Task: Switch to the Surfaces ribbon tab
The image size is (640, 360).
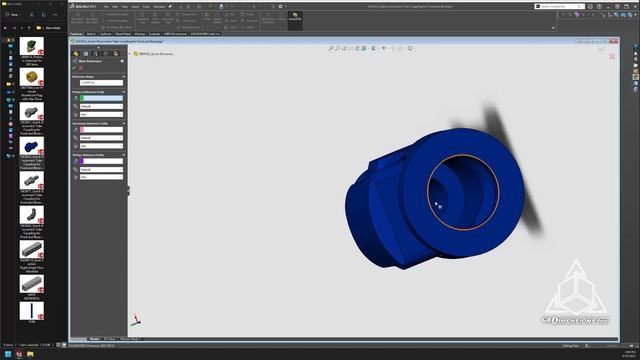Action: tap(106, 34)
